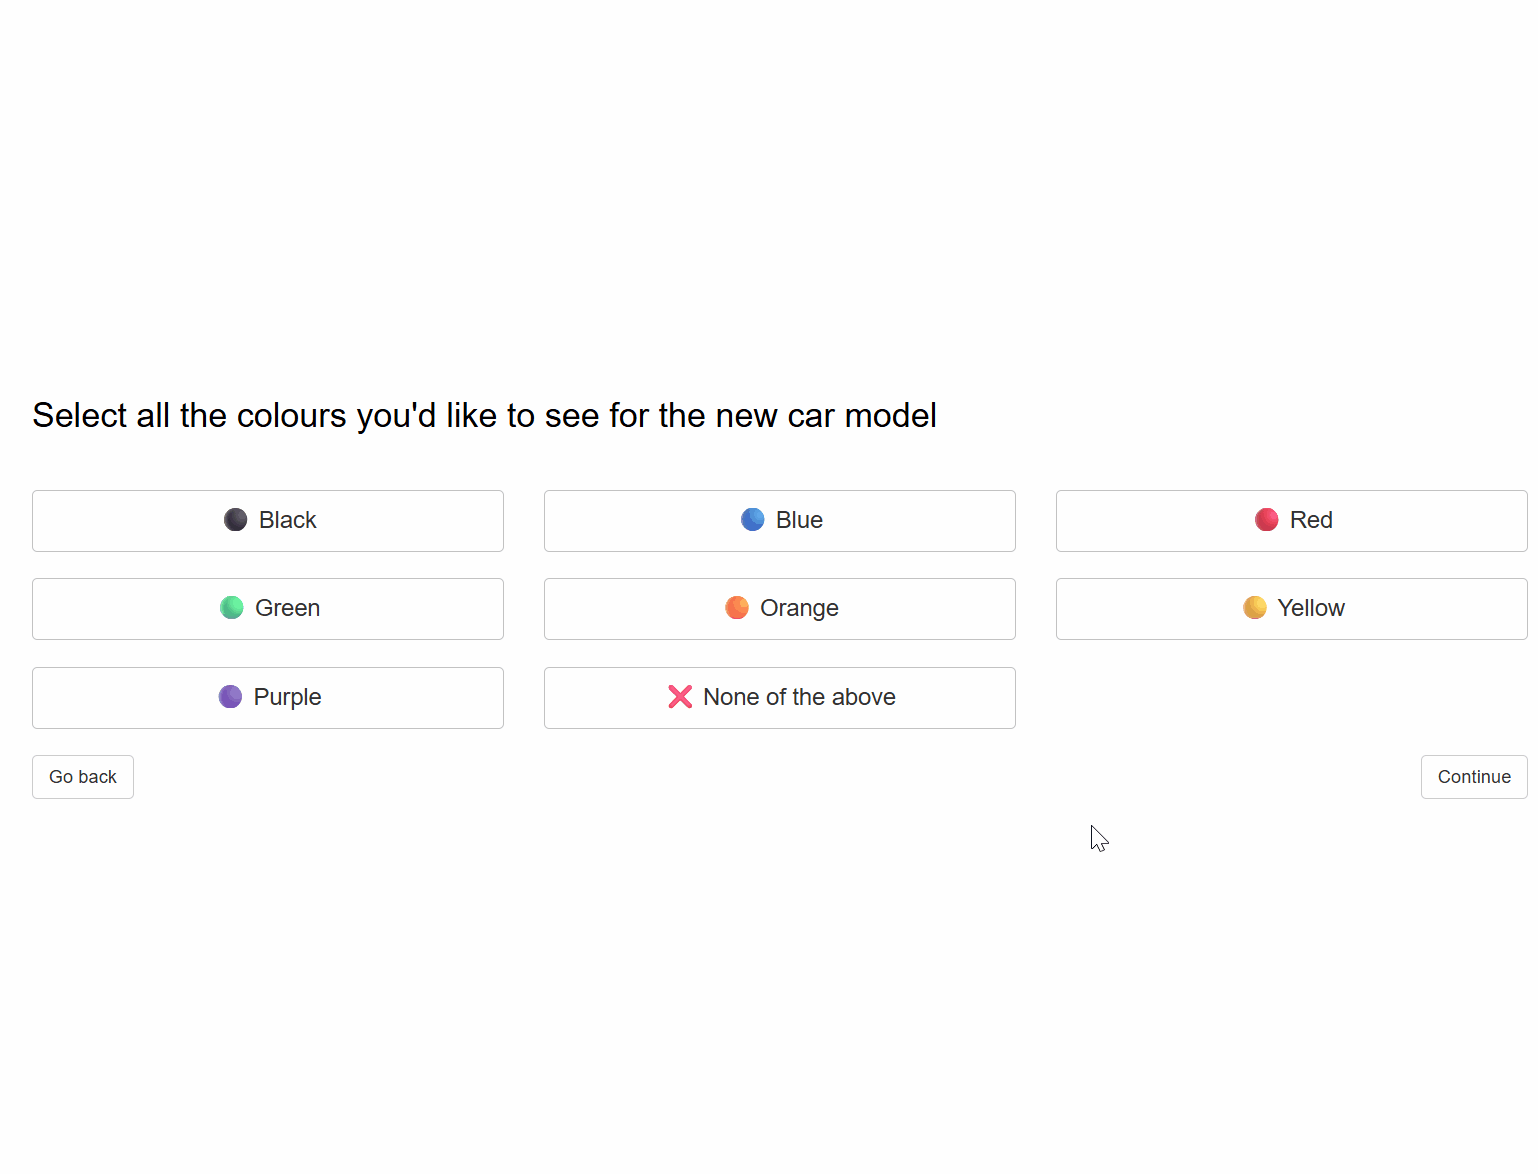Select the Orange colour option
Image resolution: width=1538 pixels, height=1174 pixels.
(x=779, y=608)
